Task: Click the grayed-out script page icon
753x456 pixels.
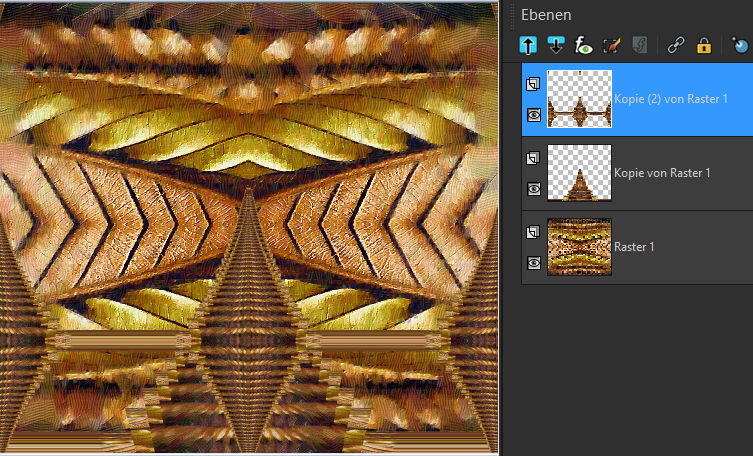Action: tap(640, 46)
